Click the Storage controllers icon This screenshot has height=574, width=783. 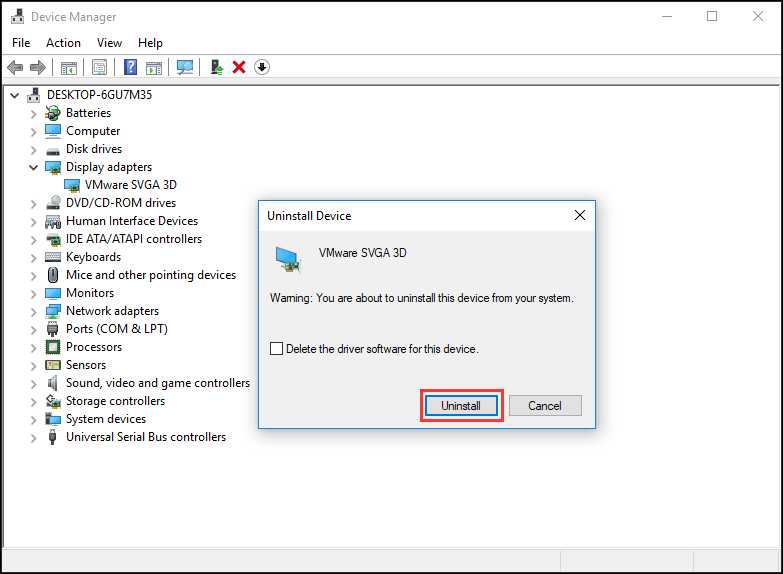[x=53, y=401]
